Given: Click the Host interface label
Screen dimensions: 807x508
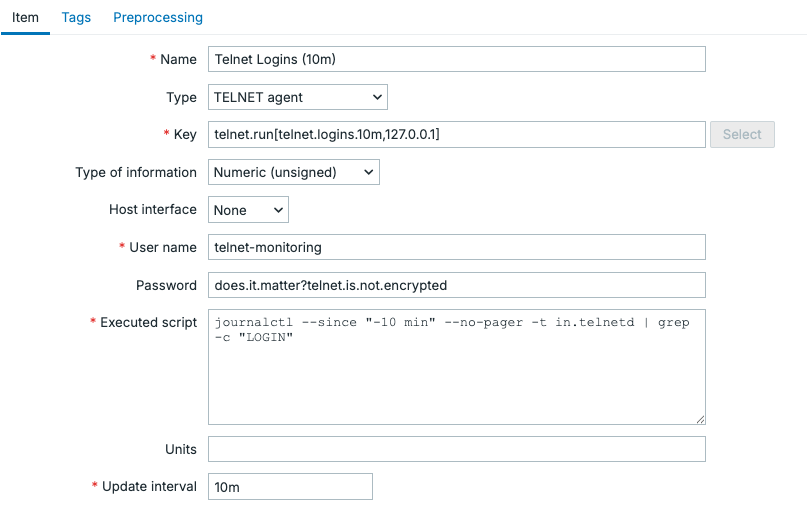Looking at the screenshot, I should (153, 209).
